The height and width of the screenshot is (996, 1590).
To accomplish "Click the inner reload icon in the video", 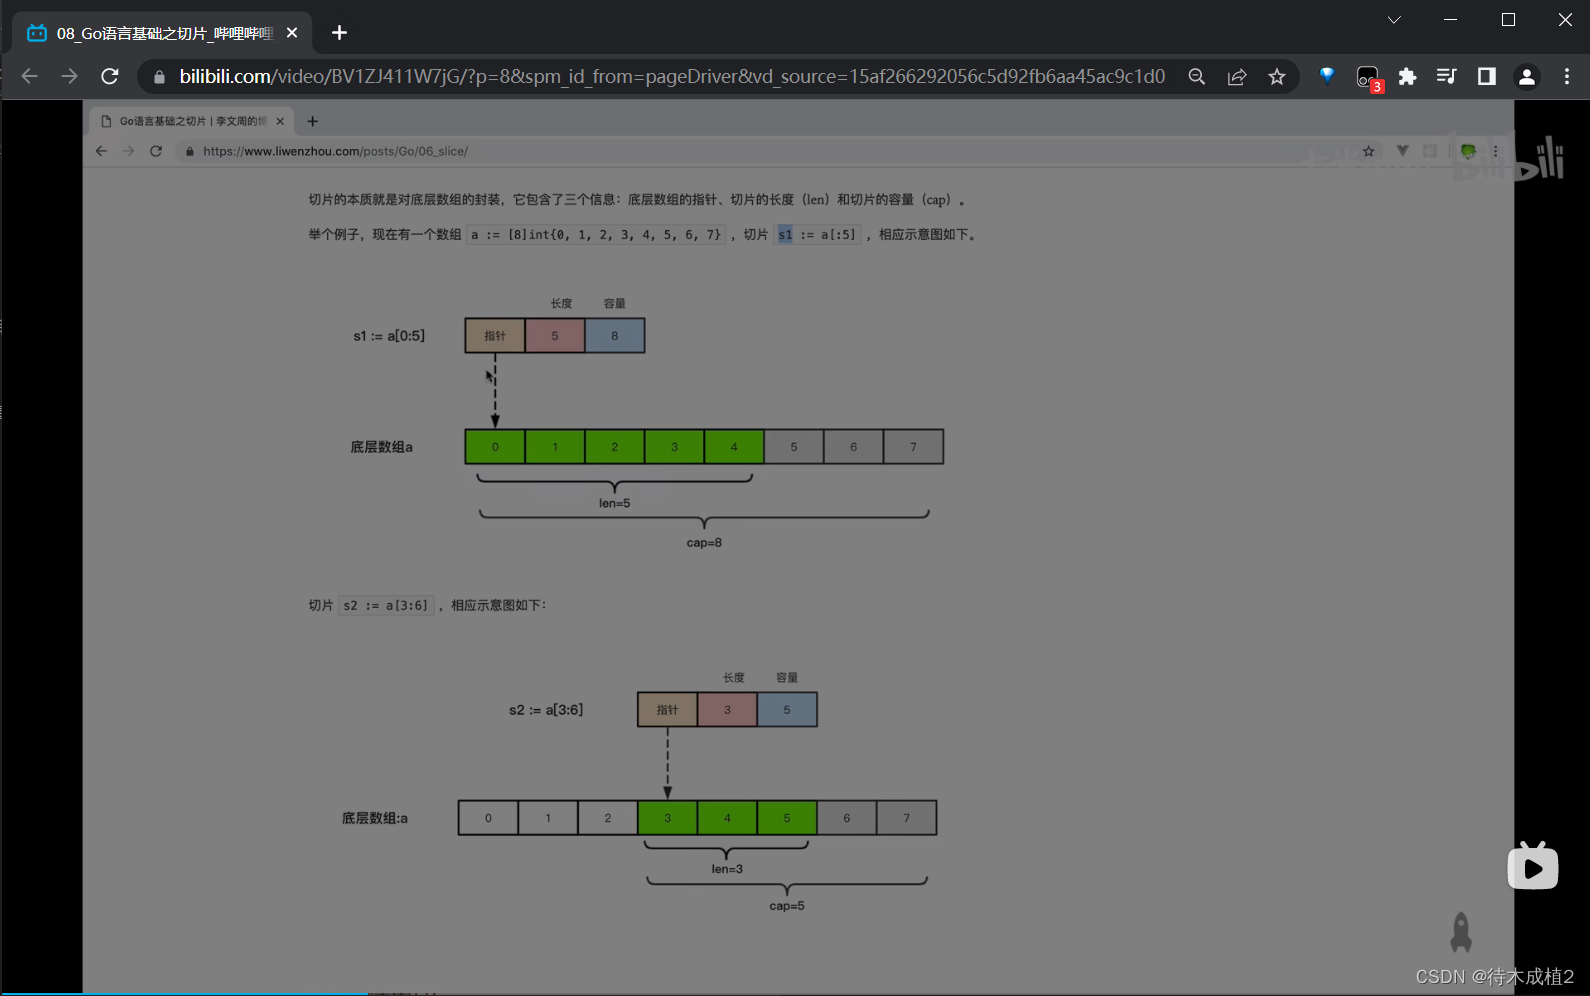I will pyautogui.click(x=156, y=151).
